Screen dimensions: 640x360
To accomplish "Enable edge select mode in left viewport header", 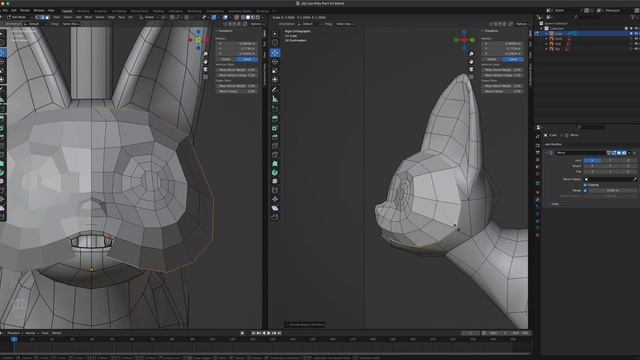I will tap(42, 18).
